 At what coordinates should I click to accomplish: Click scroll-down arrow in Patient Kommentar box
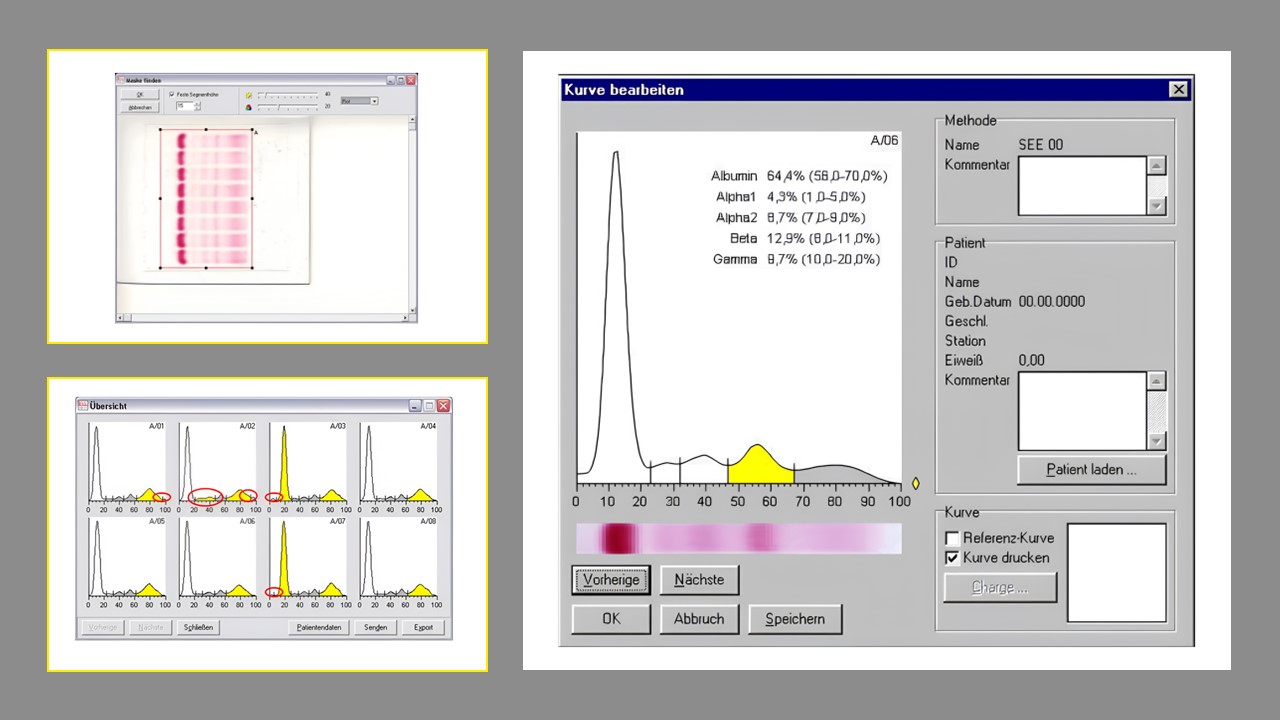(1156, 441)
